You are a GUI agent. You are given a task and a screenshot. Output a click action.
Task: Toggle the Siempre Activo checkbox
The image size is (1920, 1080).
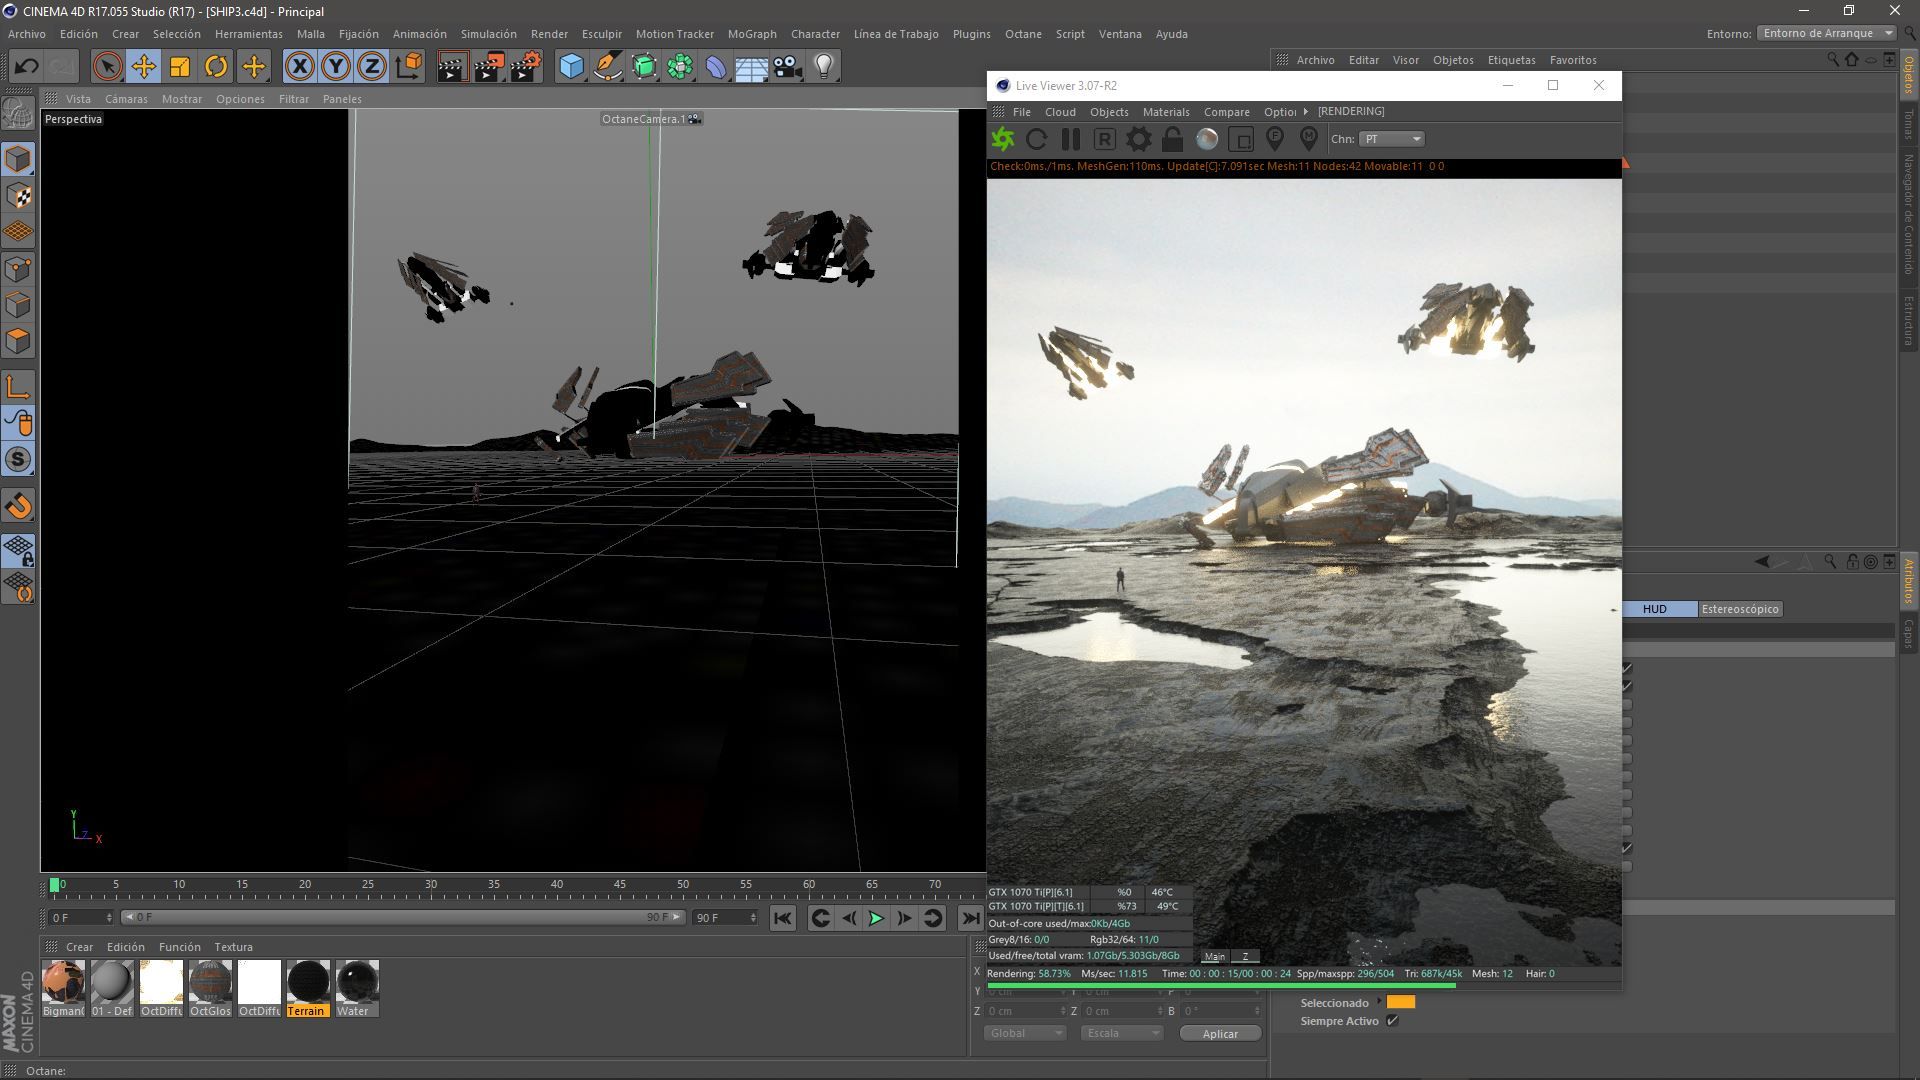point(1392,1021)
